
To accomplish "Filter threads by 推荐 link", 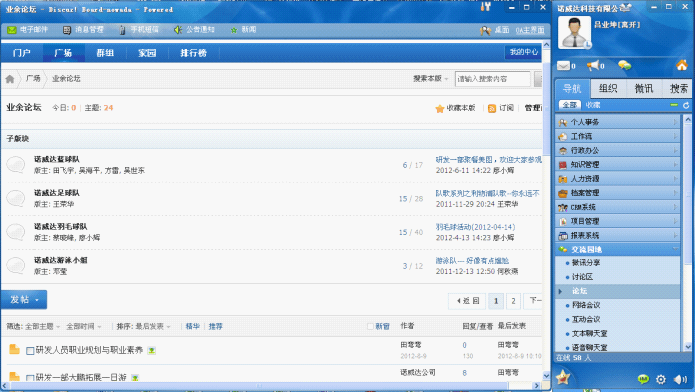I will [215, 326].
